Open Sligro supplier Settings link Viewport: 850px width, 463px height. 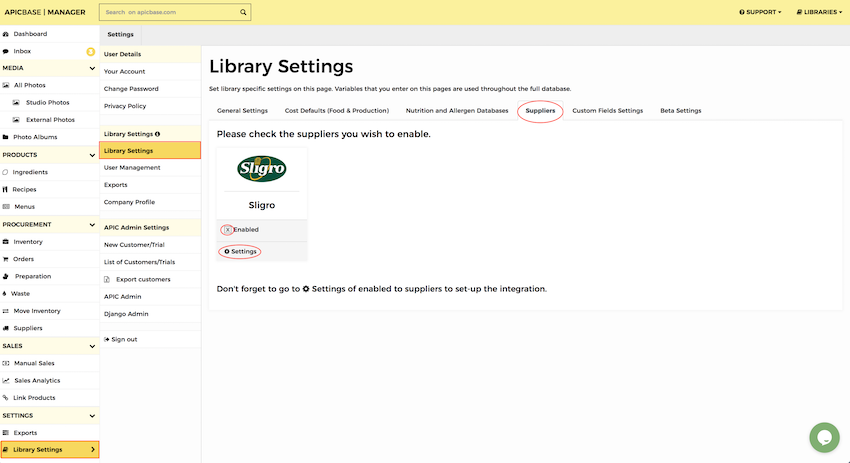[240, 252]
